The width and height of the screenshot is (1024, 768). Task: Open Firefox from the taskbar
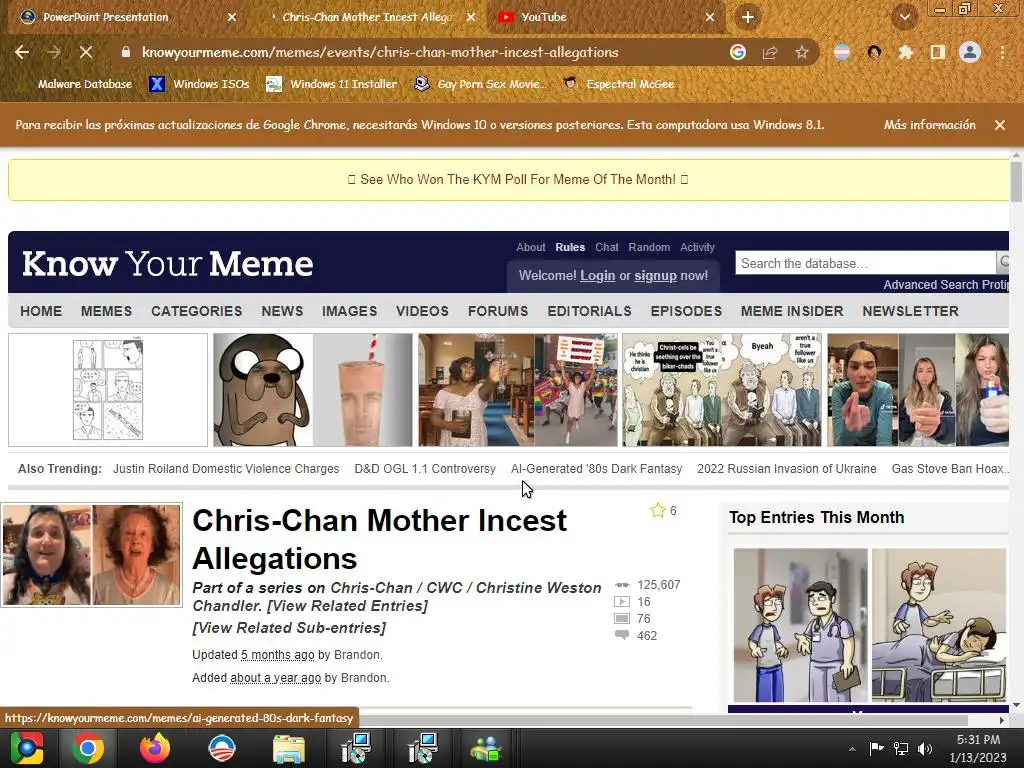(x=155, y=748)
